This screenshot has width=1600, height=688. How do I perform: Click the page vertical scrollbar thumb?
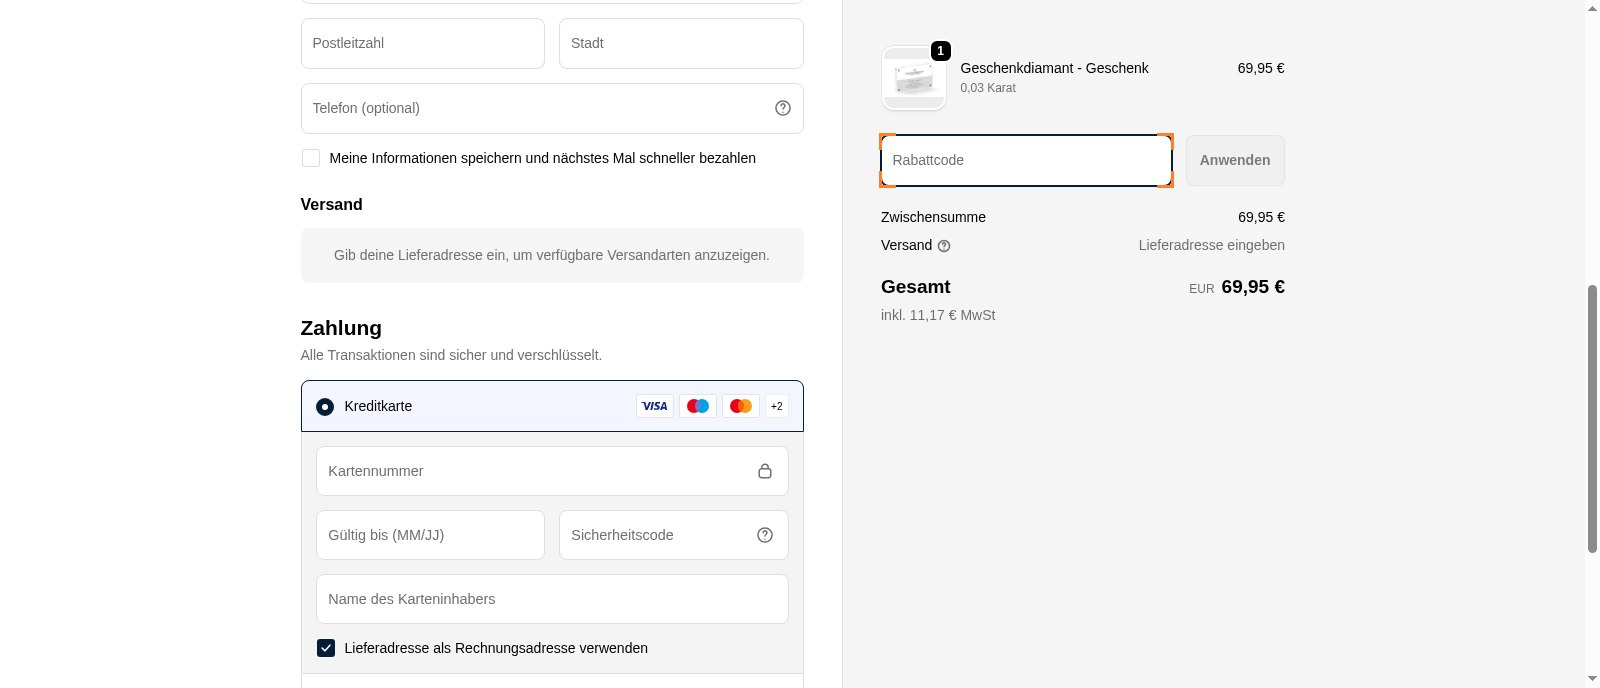pos(1592,418)
